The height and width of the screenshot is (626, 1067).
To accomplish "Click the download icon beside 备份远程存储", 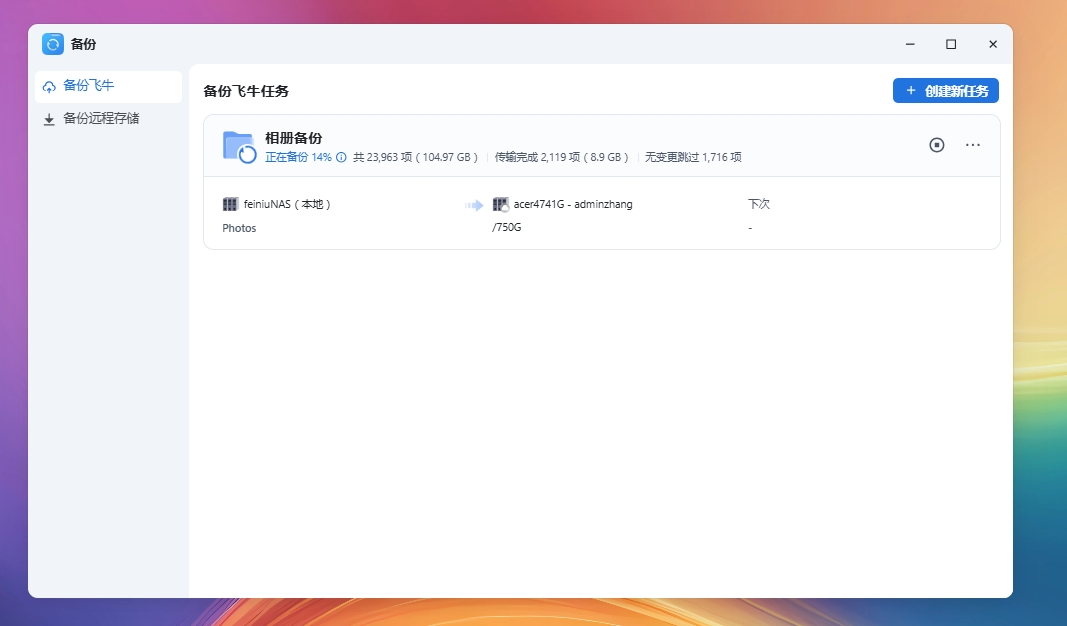I will (x=49, y=120).
